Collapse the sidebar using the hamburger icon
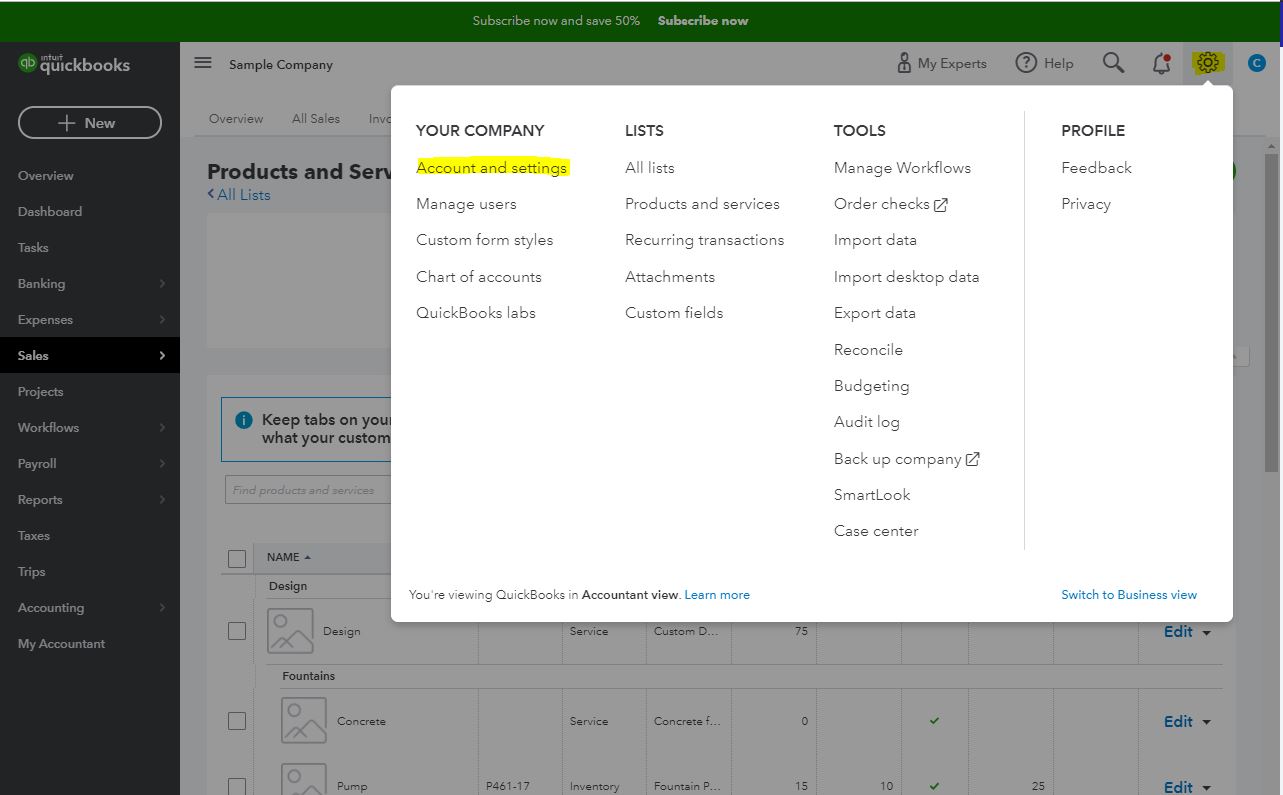This screenshot has height=795, width=1283. (203, 63)
